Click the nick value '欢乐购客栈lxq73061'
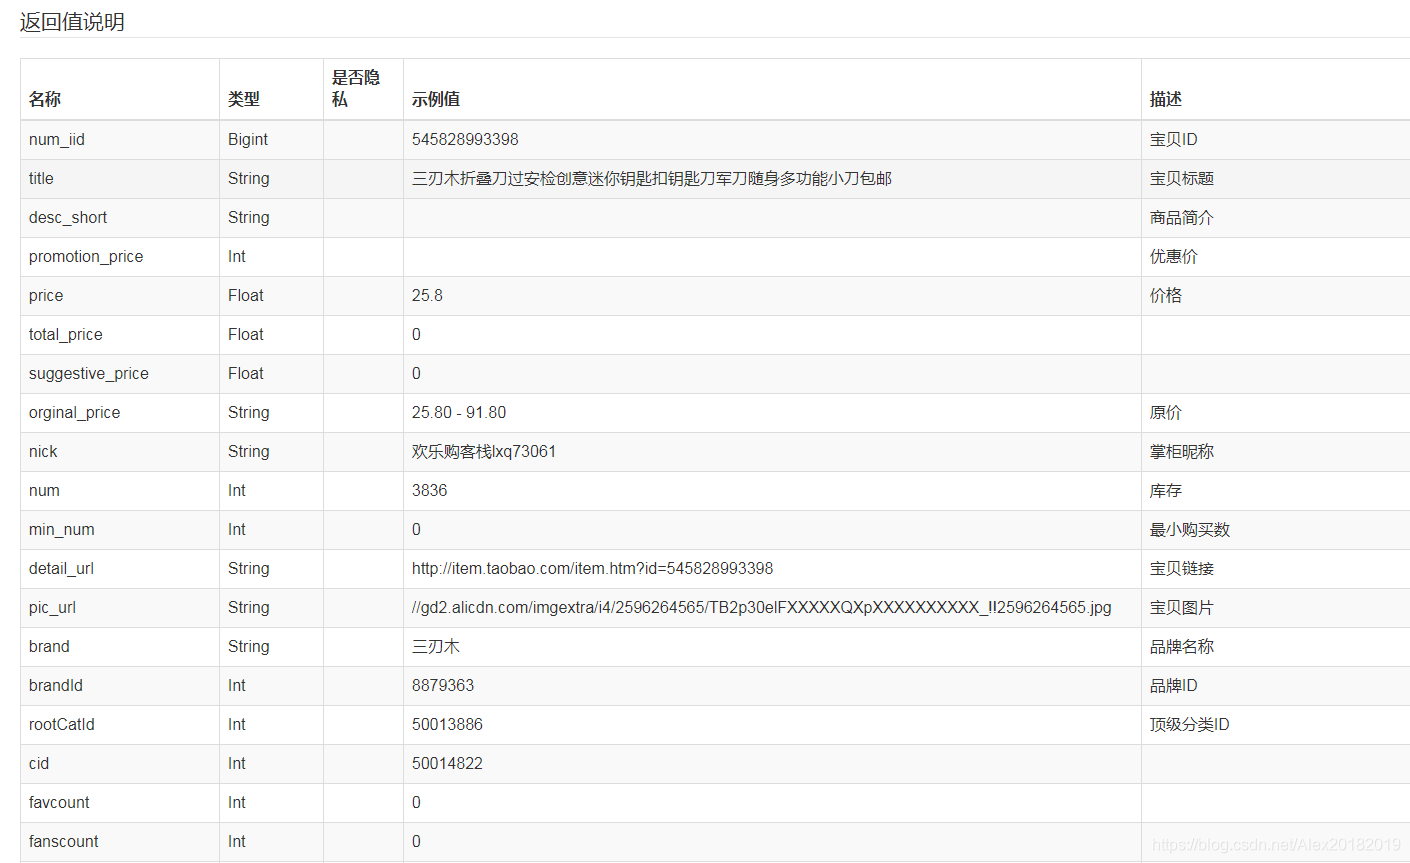 484,451
